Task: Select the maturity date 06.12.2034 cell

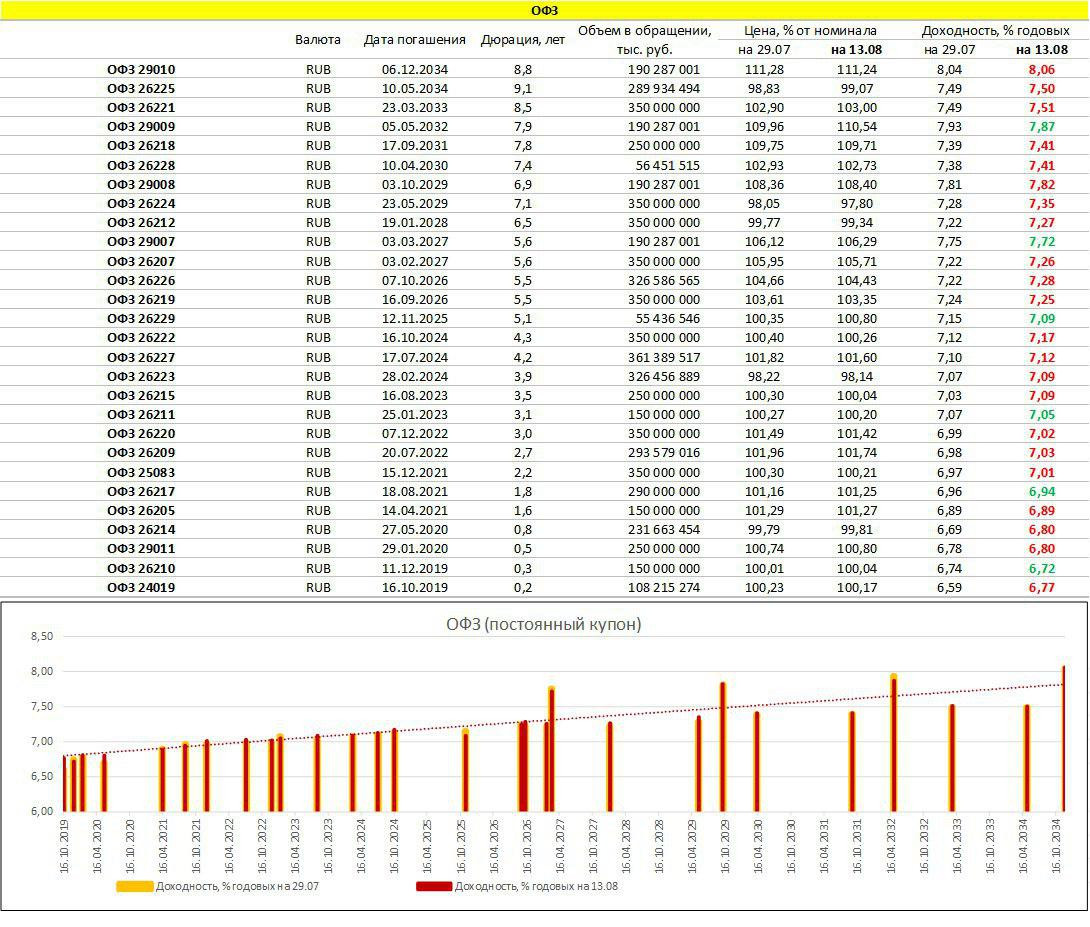Action: click(x=414, y=70)
